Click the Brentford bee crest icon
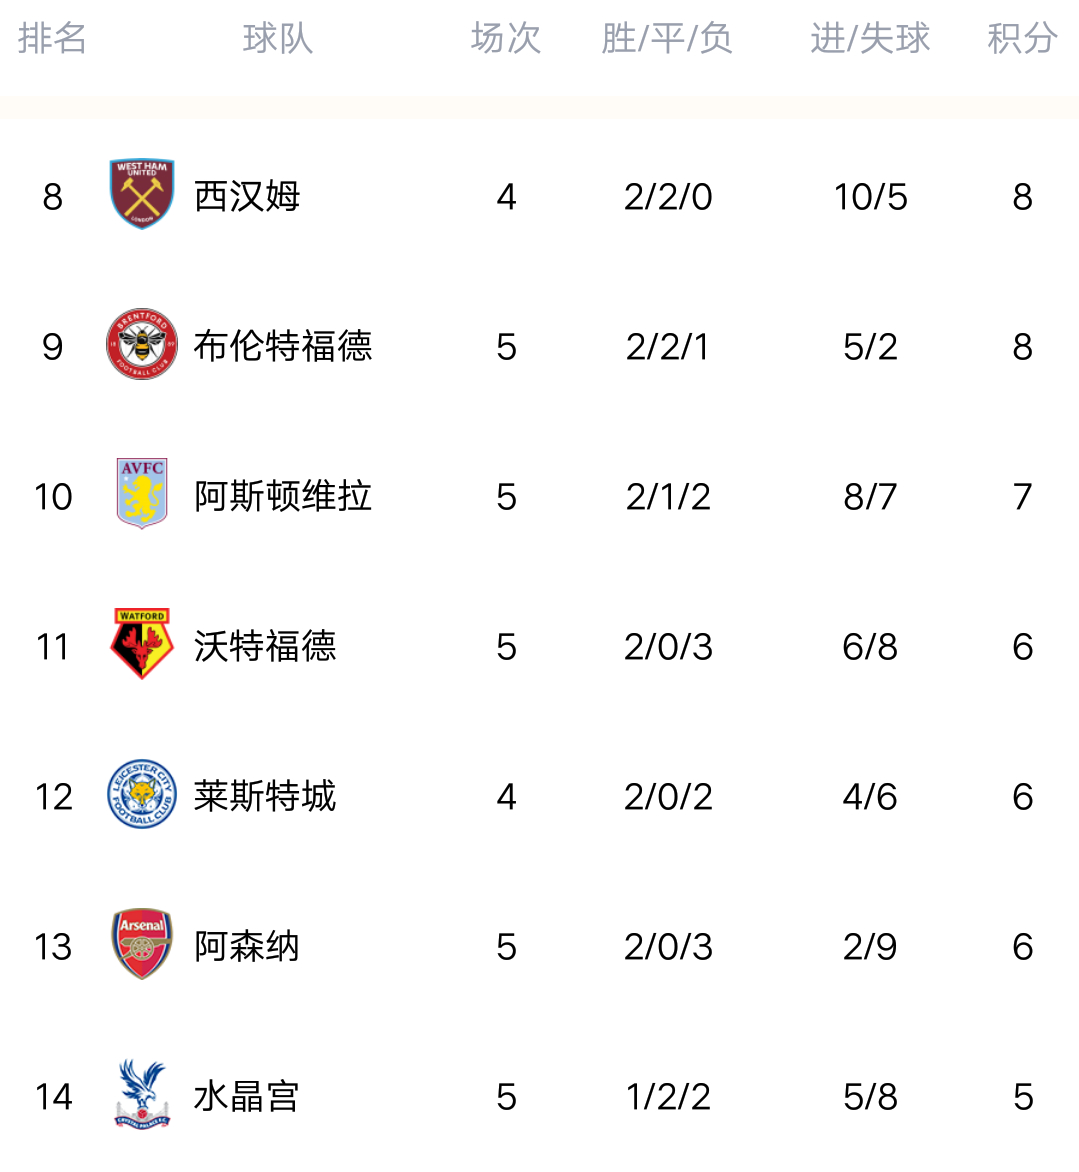1079x1172 pixels. [x=142, y=344]
